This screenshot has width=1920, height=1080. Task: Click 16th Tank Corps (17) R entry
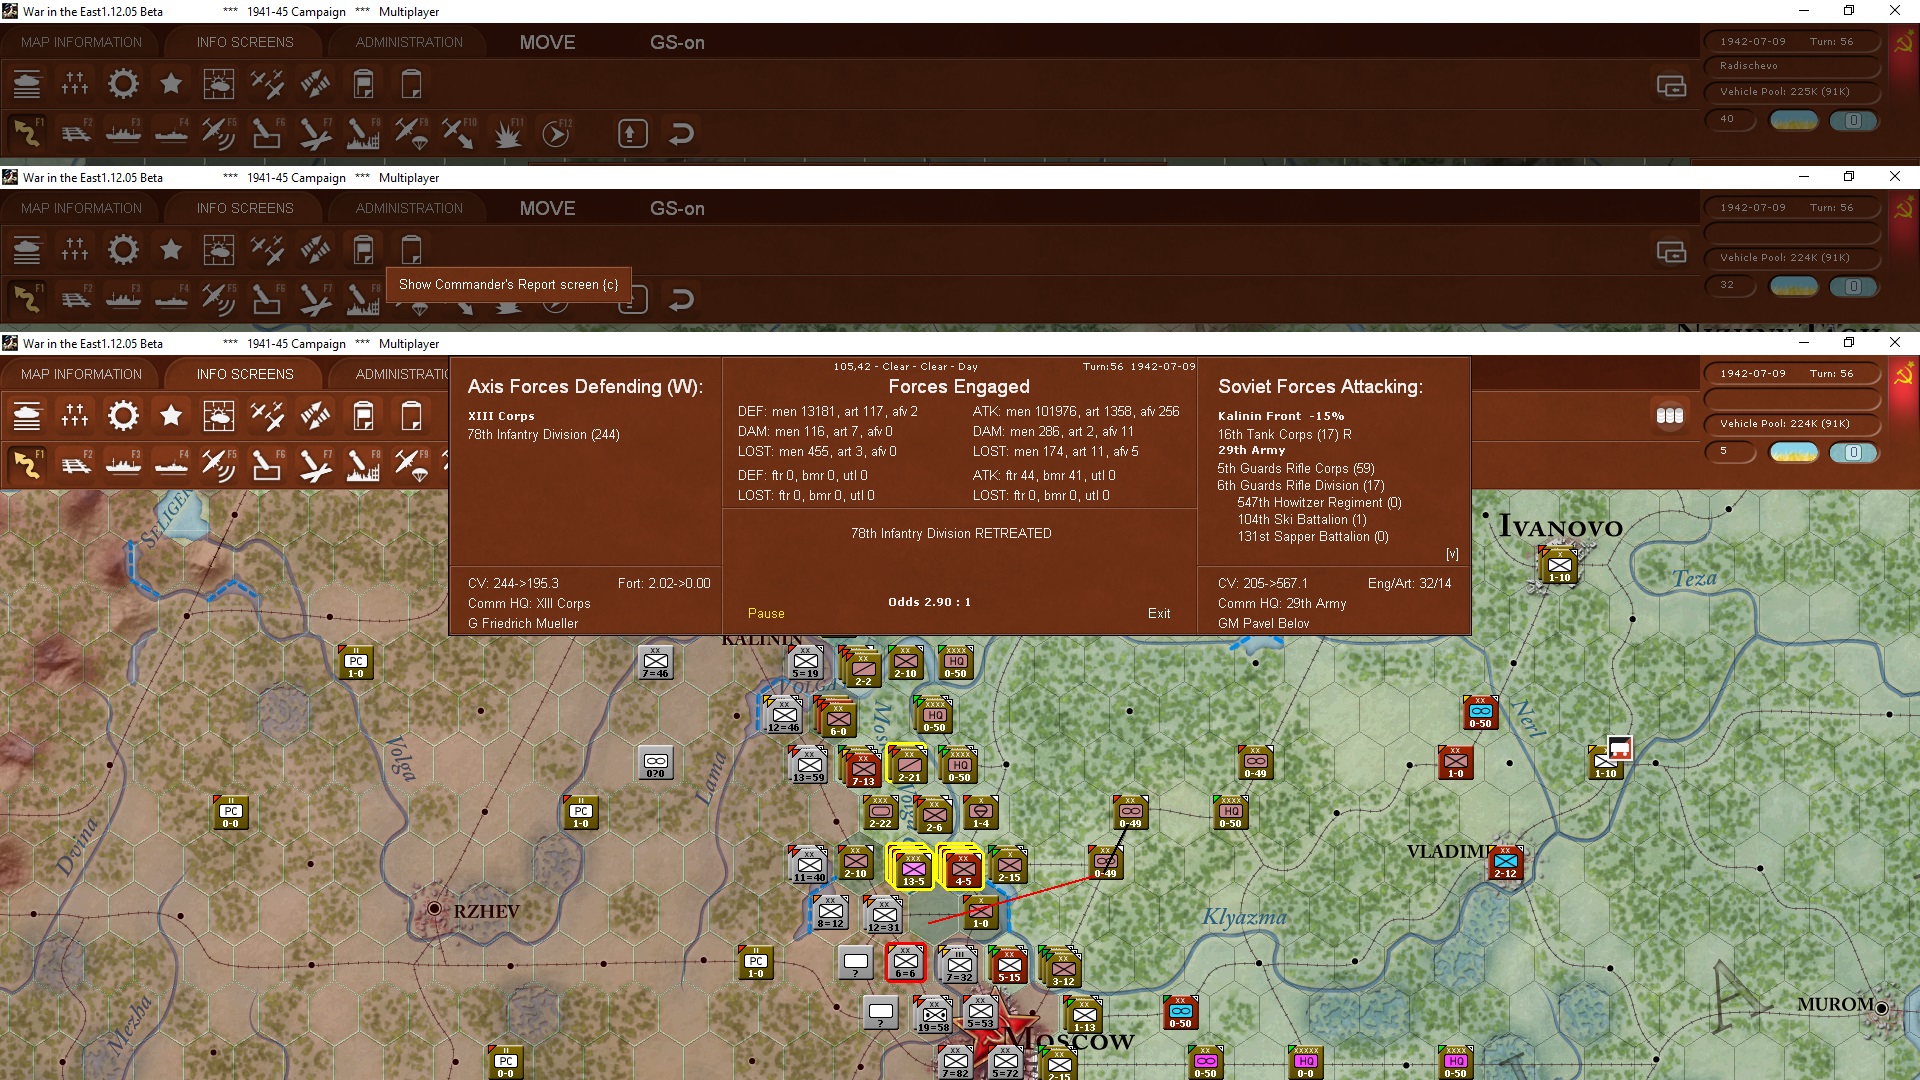(1284, 434)
